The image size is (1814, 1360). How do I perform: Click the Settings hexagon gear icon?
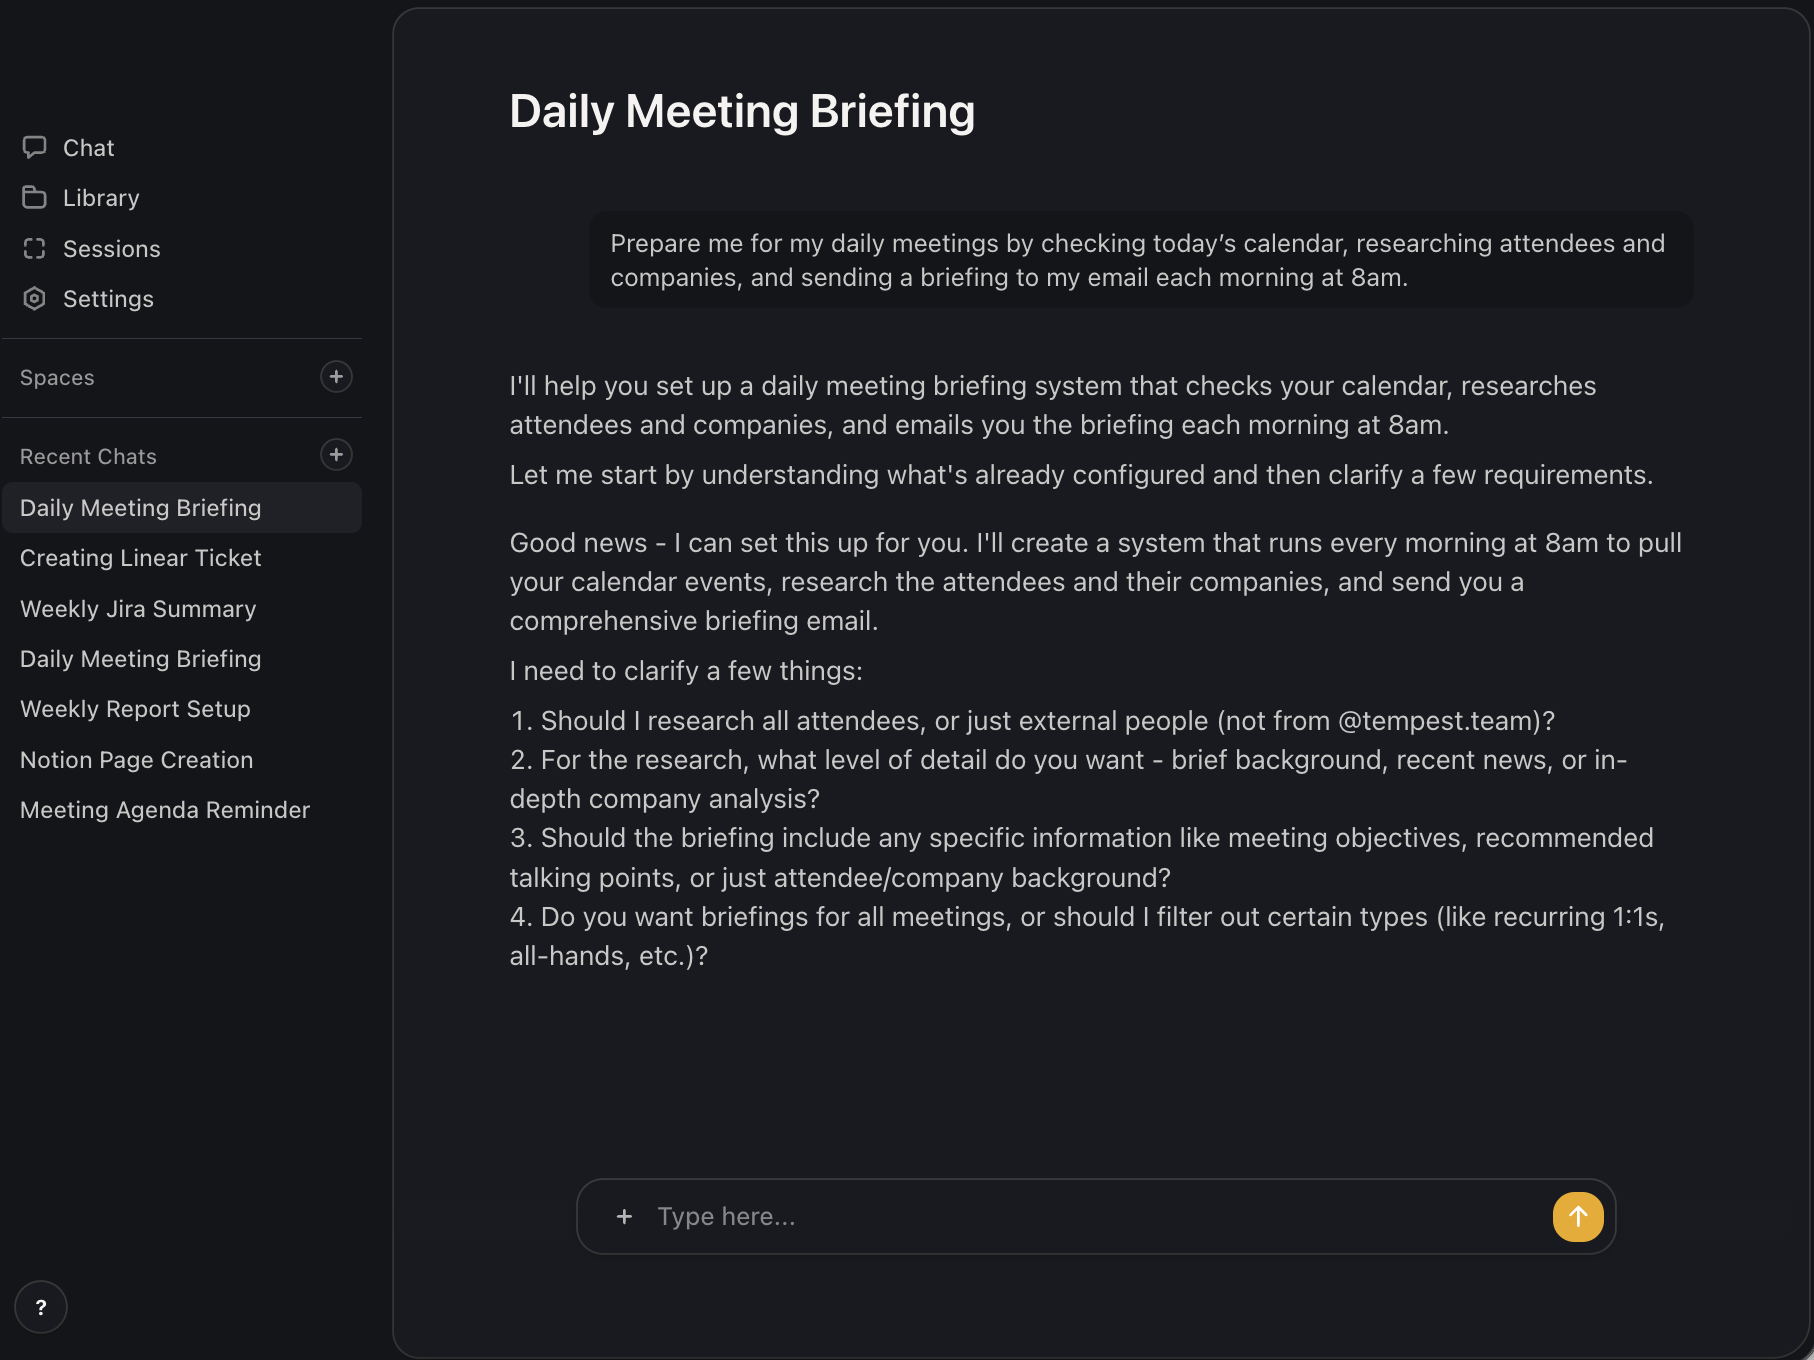click(35, 298)
